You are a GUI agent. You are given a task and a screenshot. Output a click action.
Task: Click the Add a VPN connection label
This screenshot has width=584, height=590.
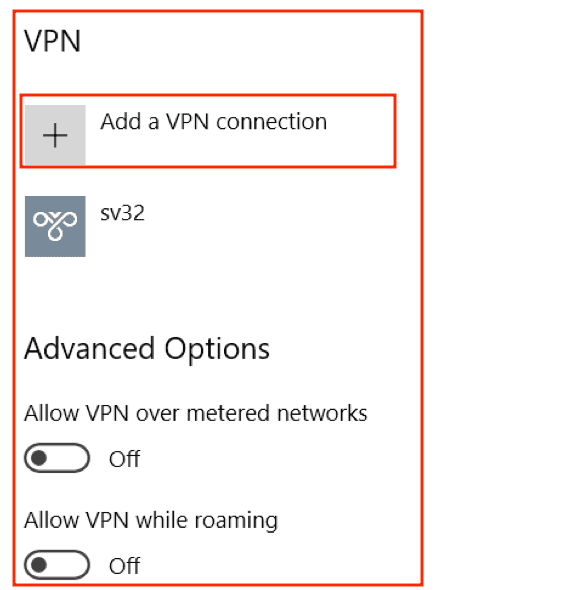213,122
